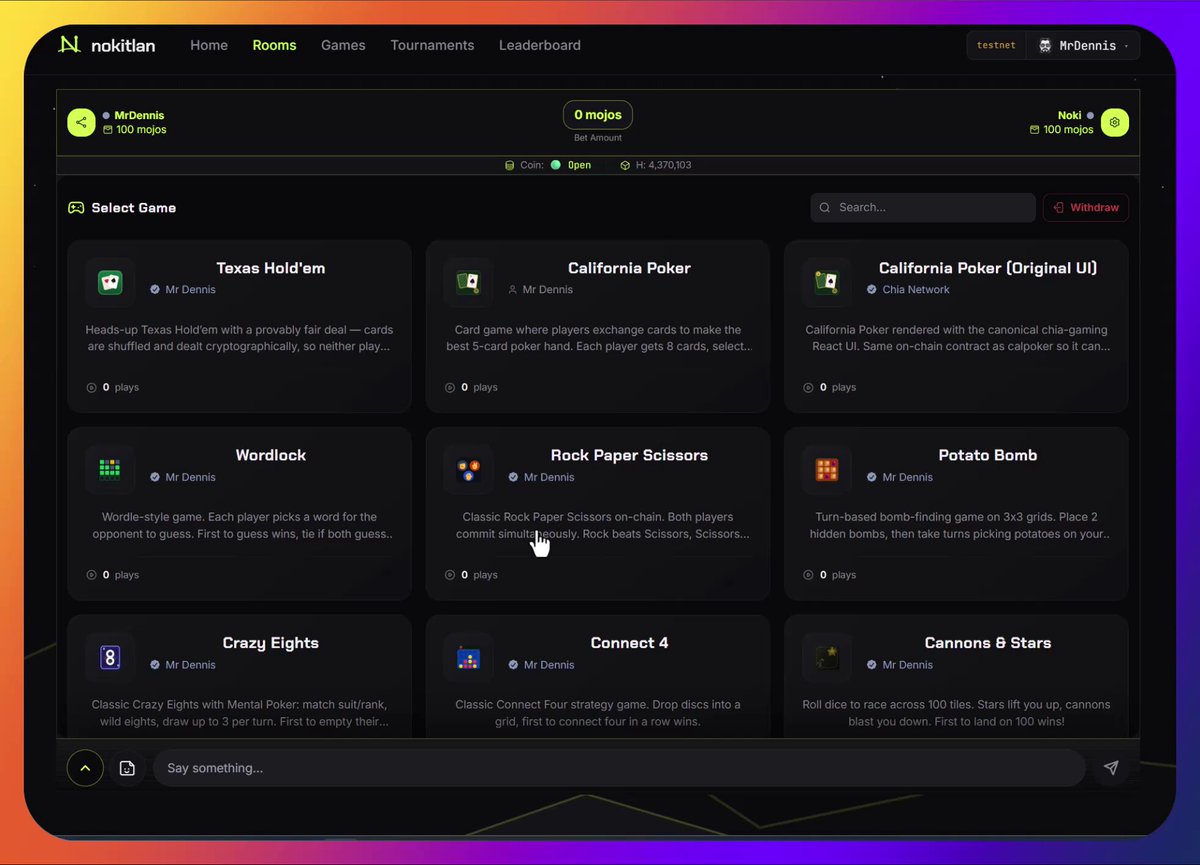Select the Wordlock game title
This screenshot has height=865, width=1200.
pyautogui.click(x=271, y=455)
